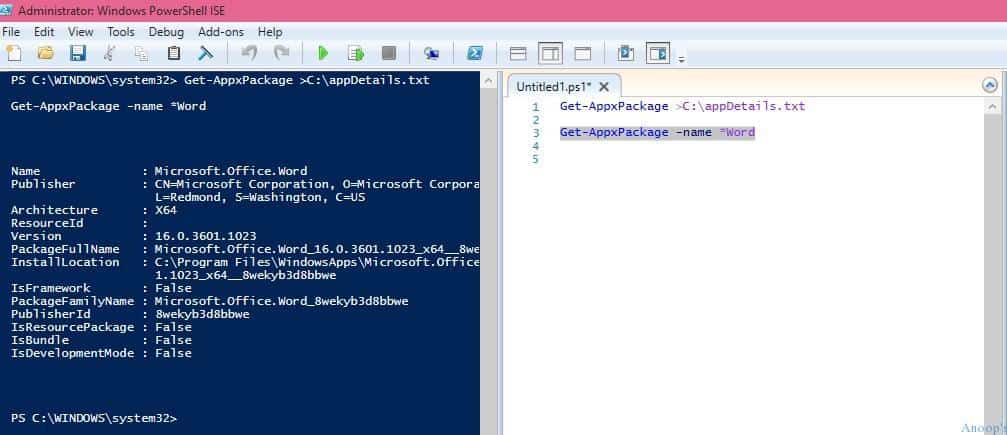Image resolution: width=1007 pixels, height=435 pixels.
Task: Start PowerShell.exe from the blue console icon
Action: click(475, 53)
